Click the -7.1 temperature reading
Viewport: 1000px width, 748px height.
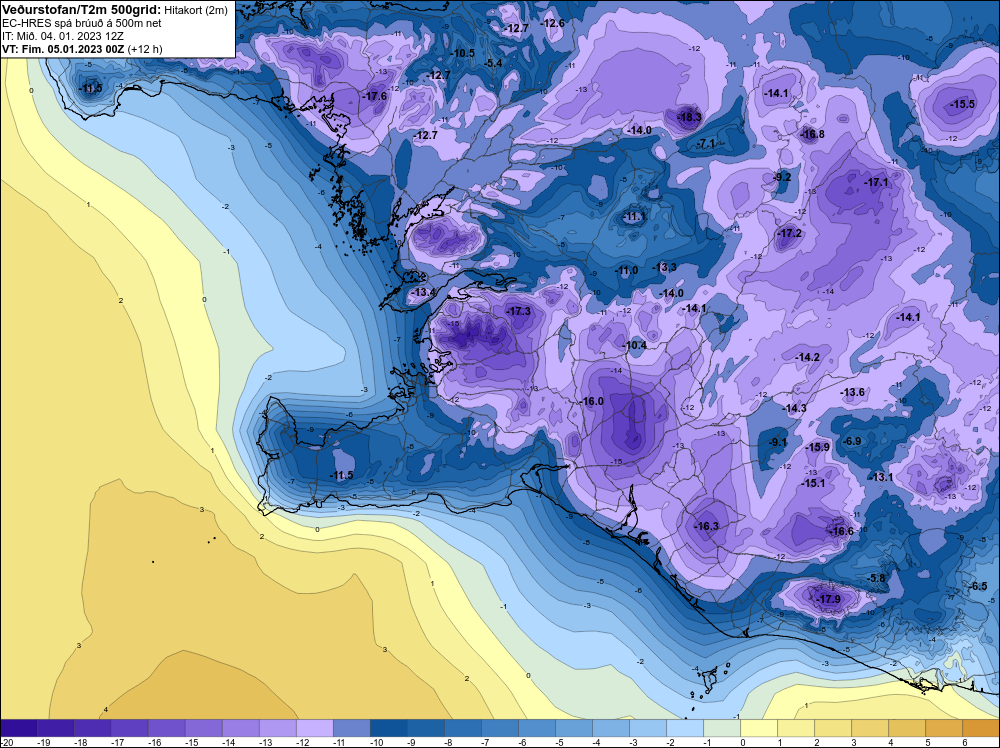(706, 143)
